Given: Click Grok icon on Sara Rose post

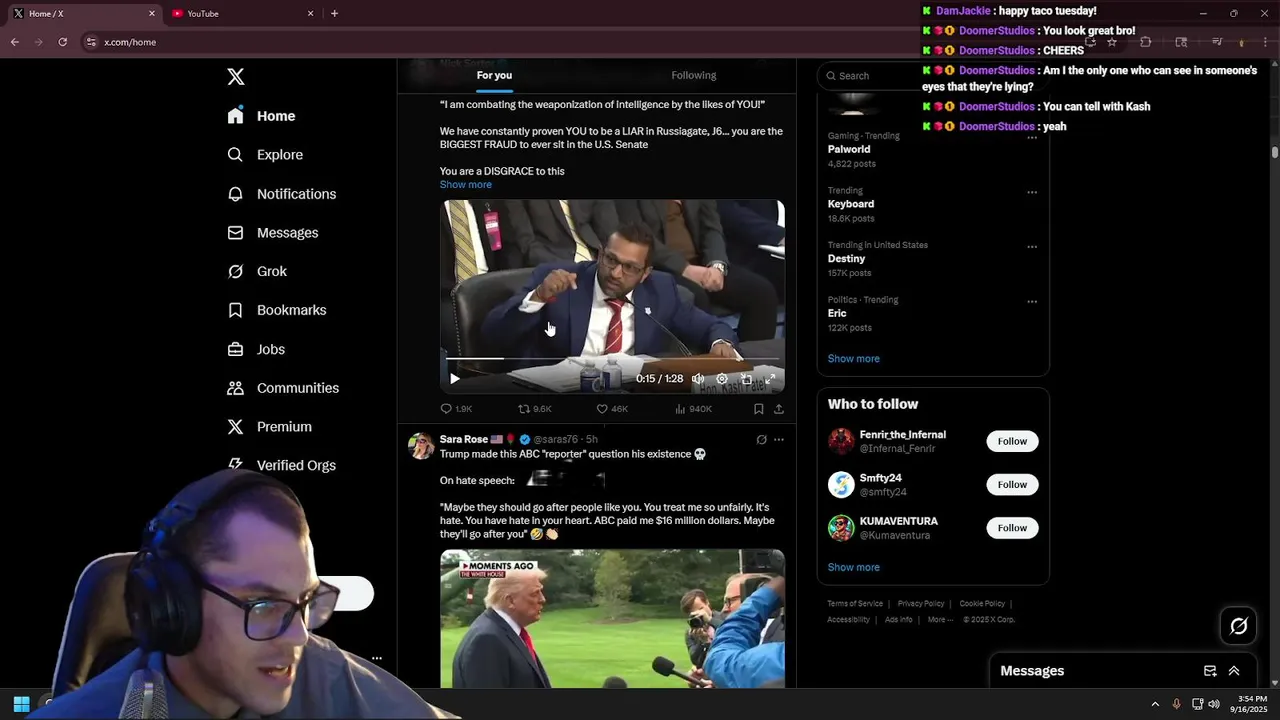Looking at the screenshot, I should click(x=761, y=439).
